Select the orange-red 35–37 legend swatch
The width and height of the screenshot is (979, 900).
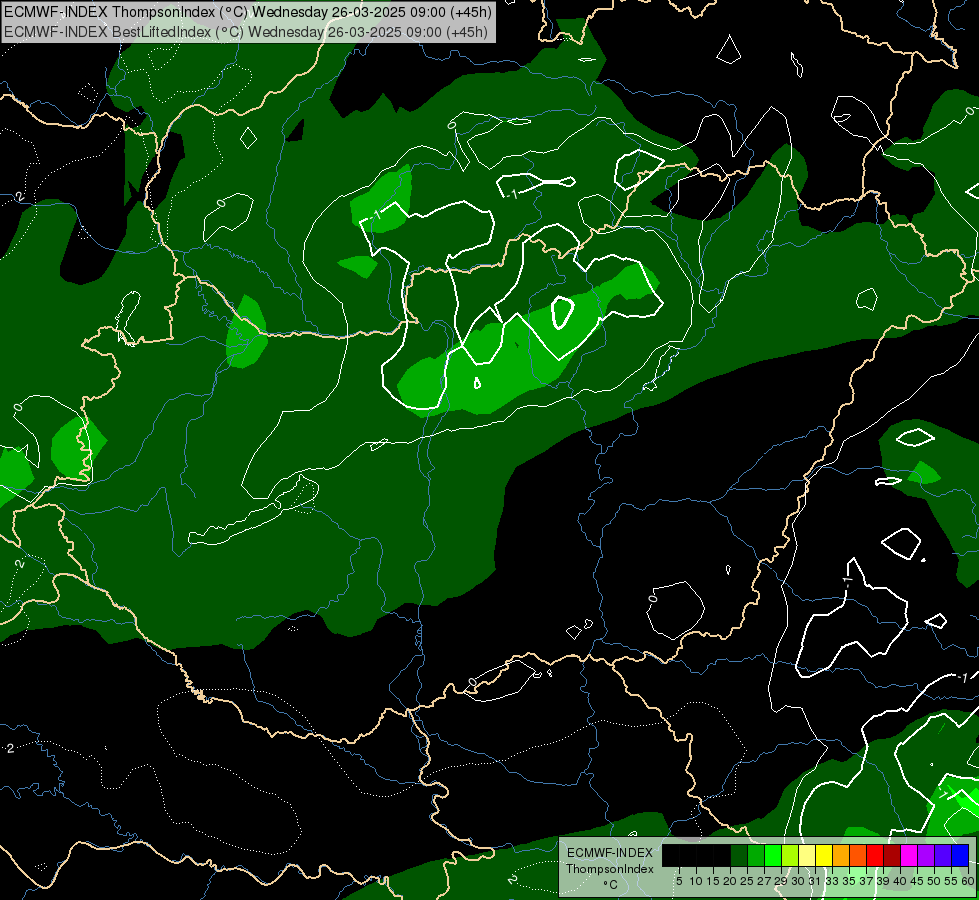coord(858,855)
